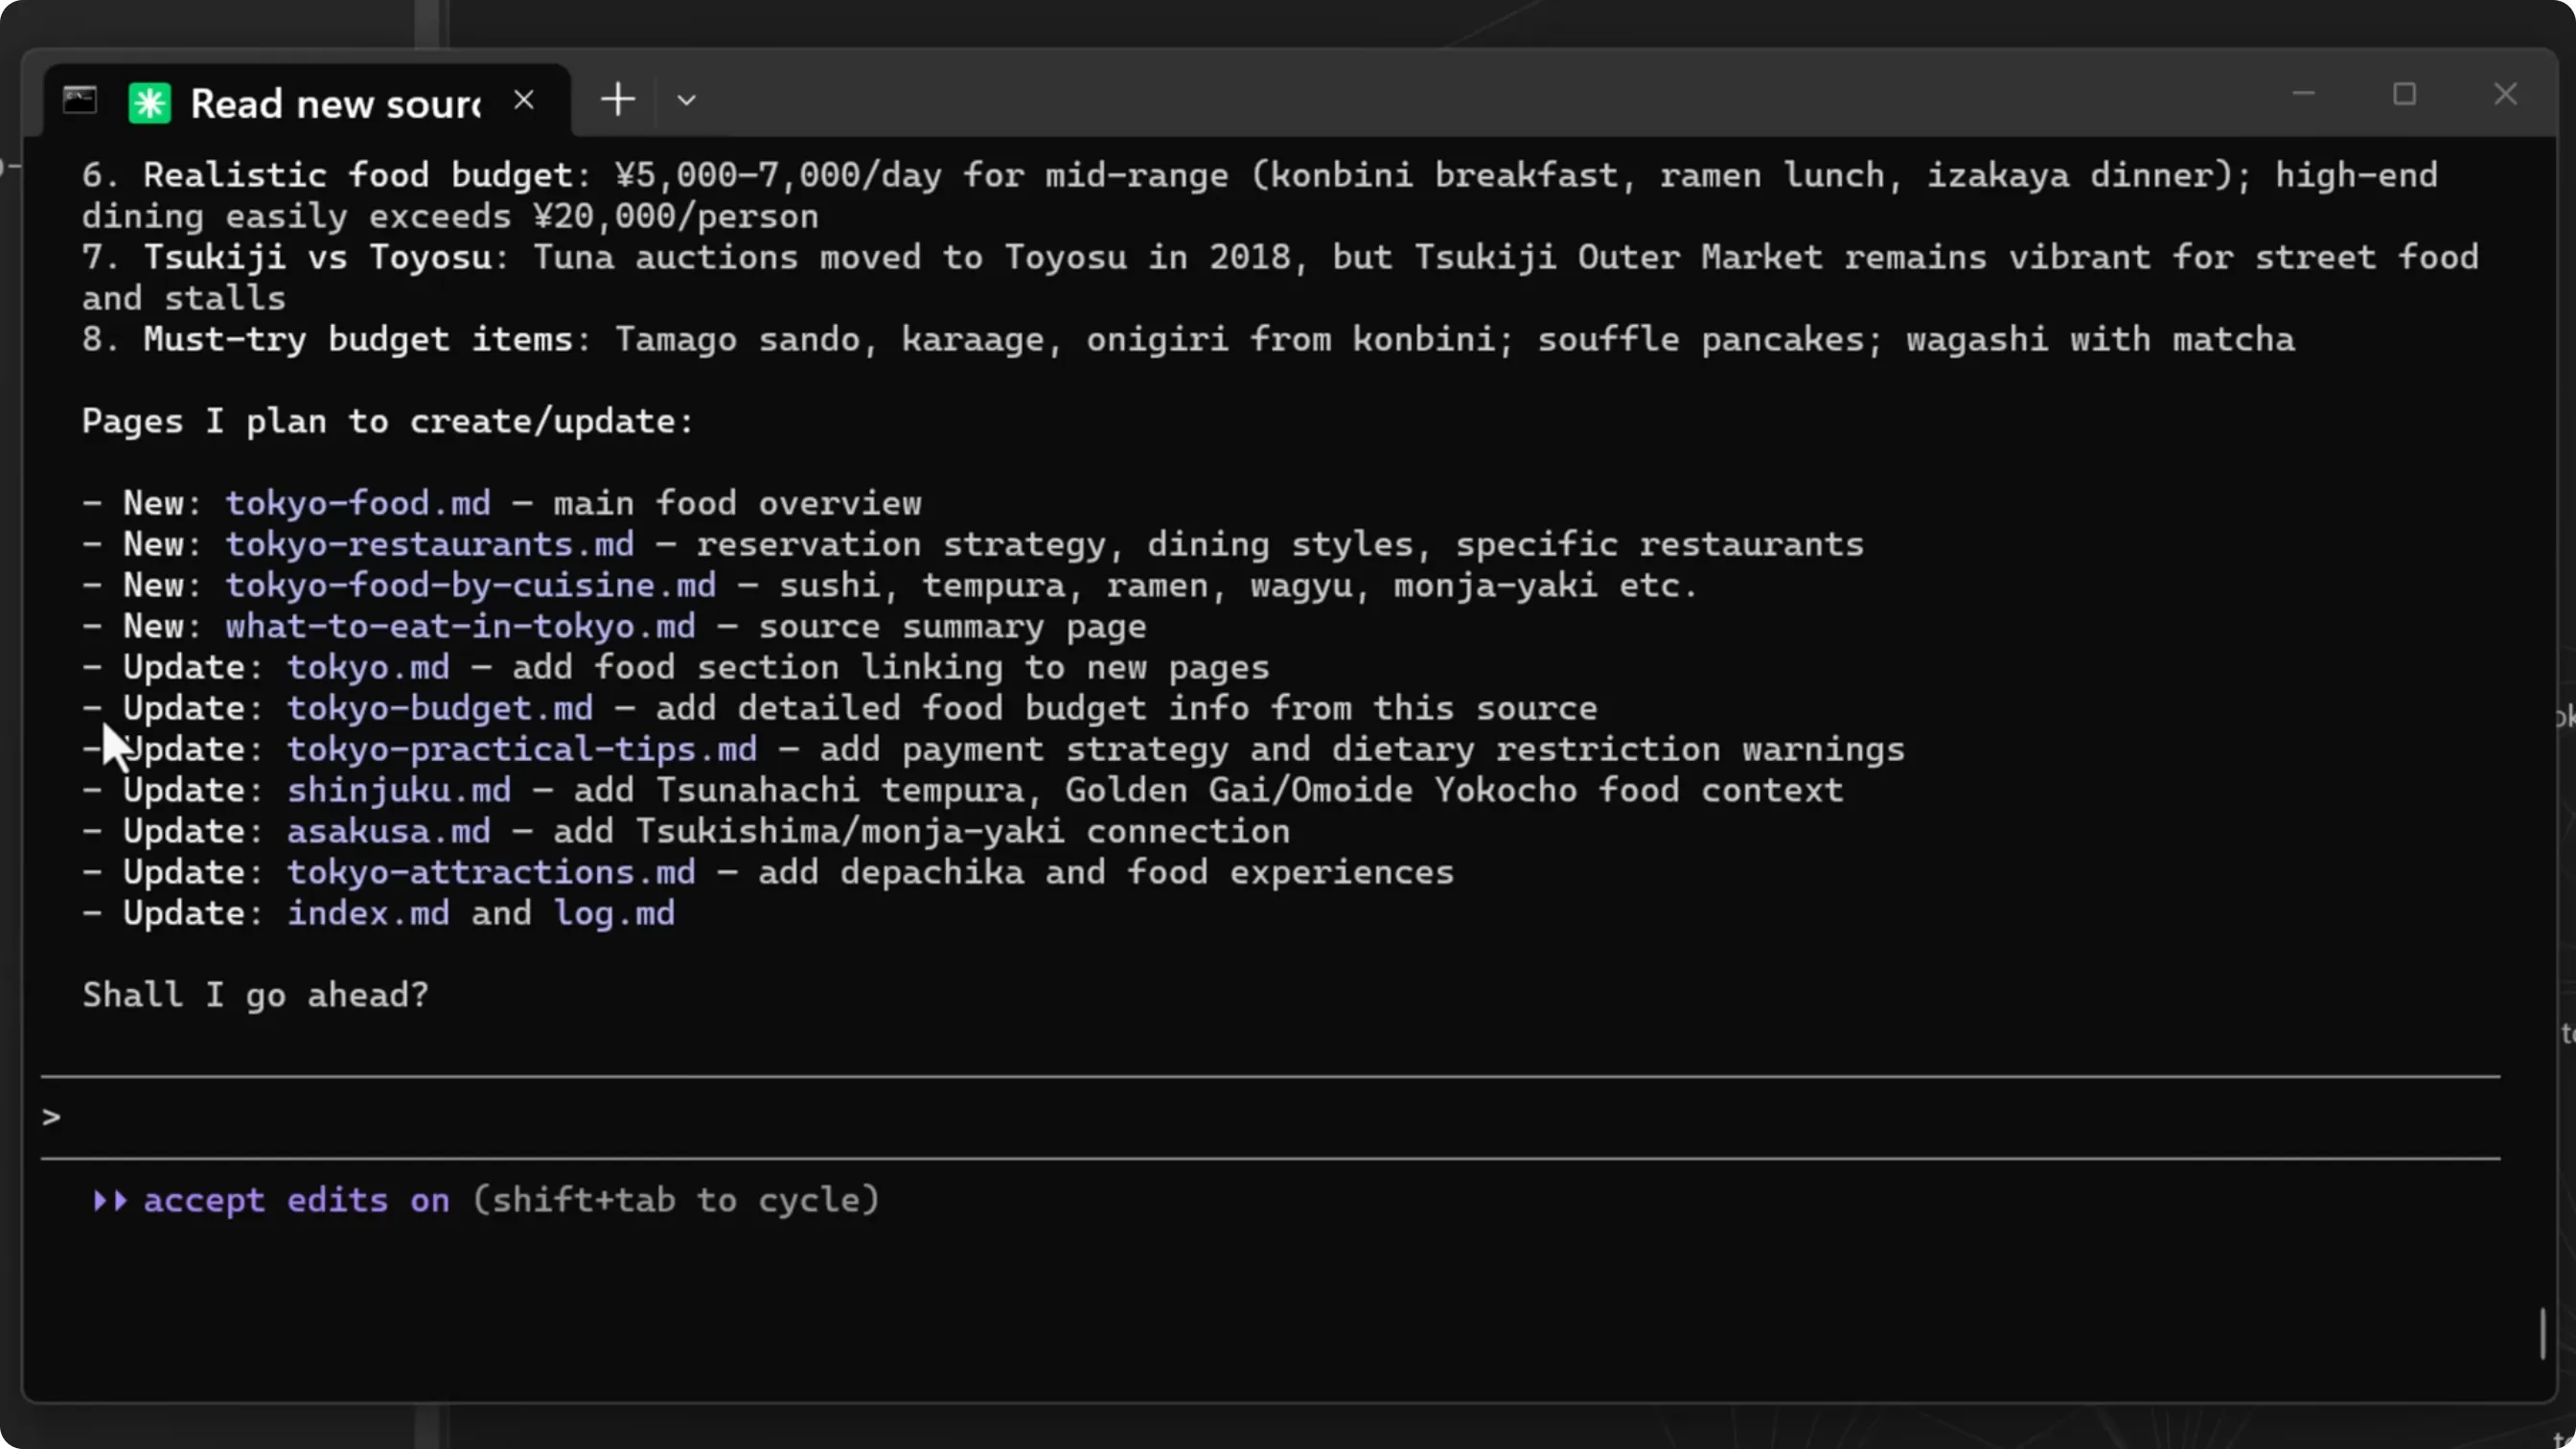Open the tokyo-practical-tips.md link

tap(522, 749)
